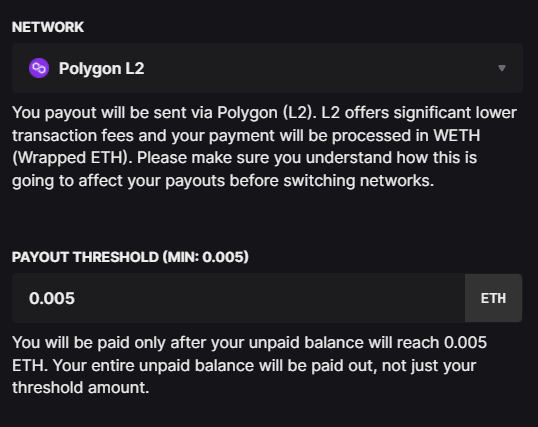The width and height of the screenshot is (538, 427).
Task: Select the "Polygon L2" text label
Action: (x=101, y=68)
